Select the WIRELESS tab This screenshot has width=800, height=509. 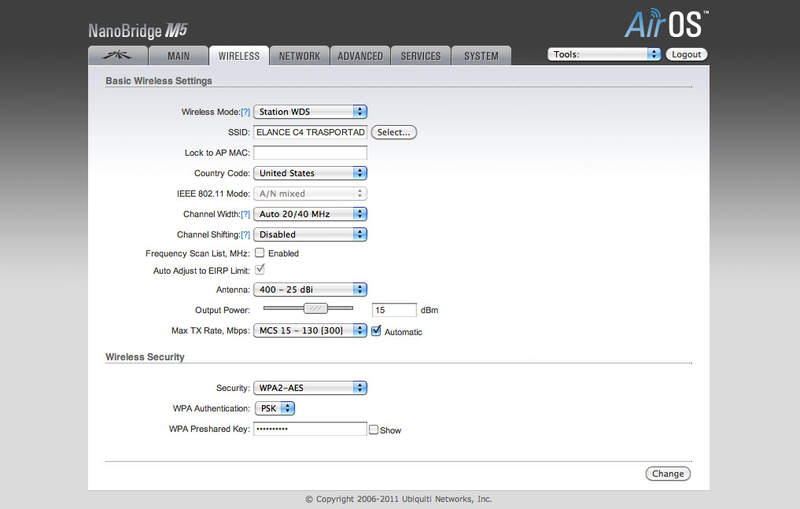pos(239,56)
